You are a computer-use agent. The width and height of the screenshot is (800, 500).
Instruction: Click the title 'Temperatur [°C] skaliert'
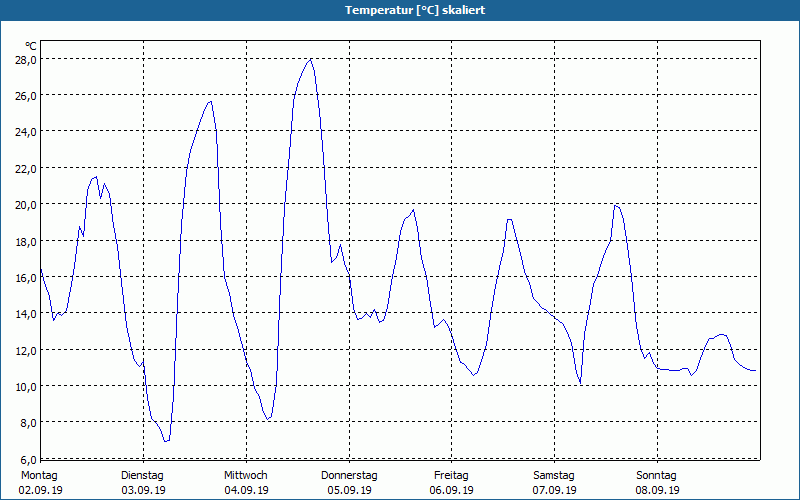(415, 10)
